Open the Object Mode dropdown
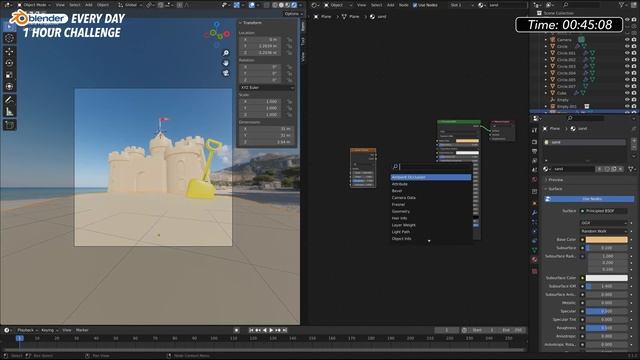 (34, 5)
